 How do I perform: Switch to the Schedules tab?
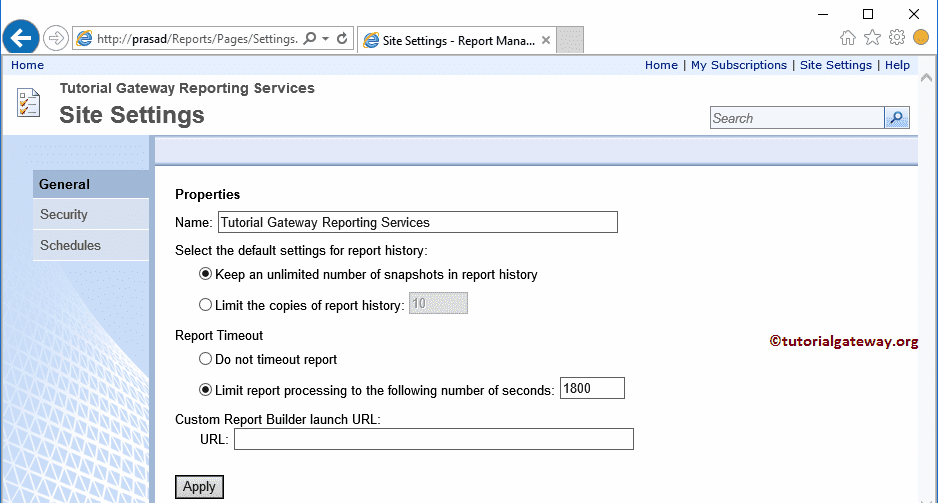pyautogui.click(x=70, y=246)
